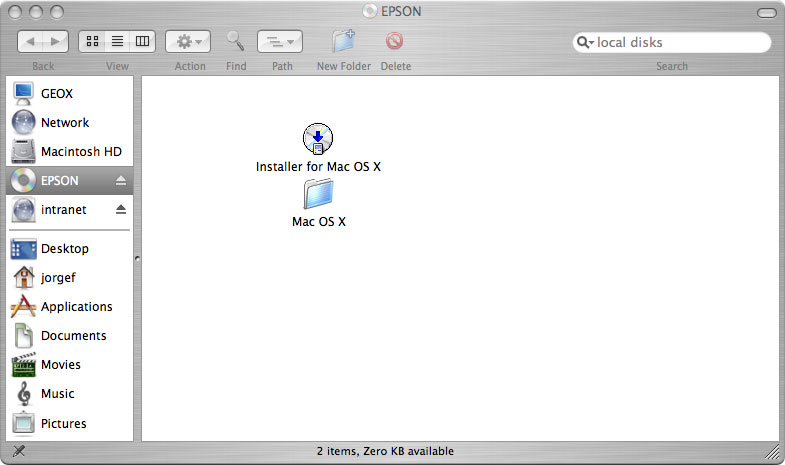785x465 pixels.
Task: Click the 'jorgef' sidebar label
Action: coord(58,278)
